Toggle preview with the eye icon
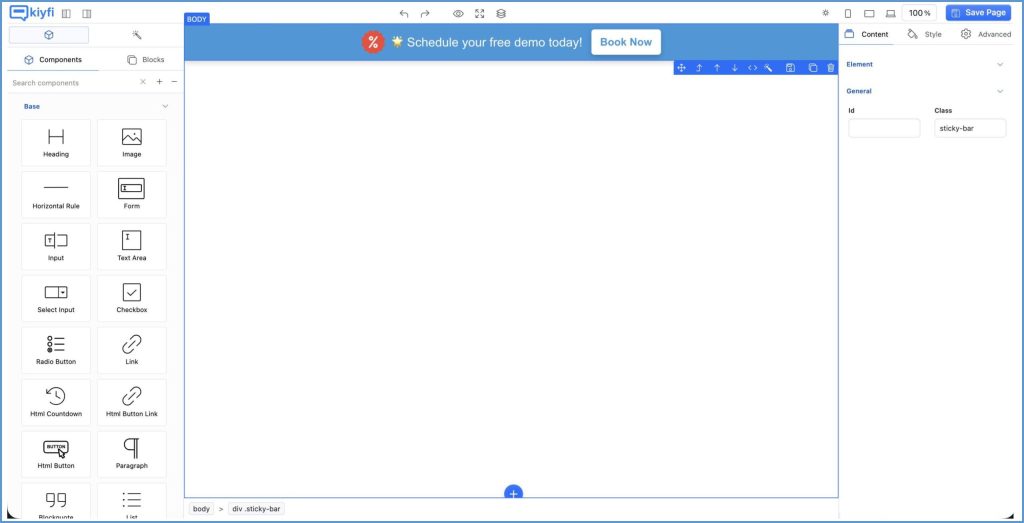The width and height of the screenshot is (1024, 523). (x=458, y=13)
